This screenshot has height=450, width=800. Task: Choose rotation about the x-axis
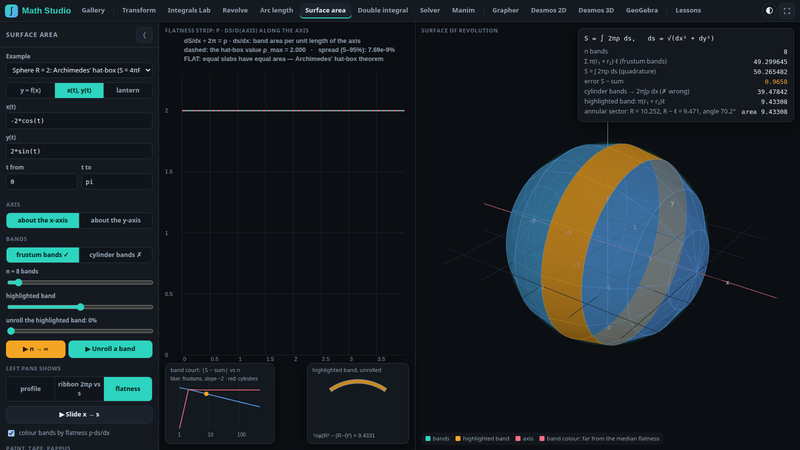tap(43, 220)
